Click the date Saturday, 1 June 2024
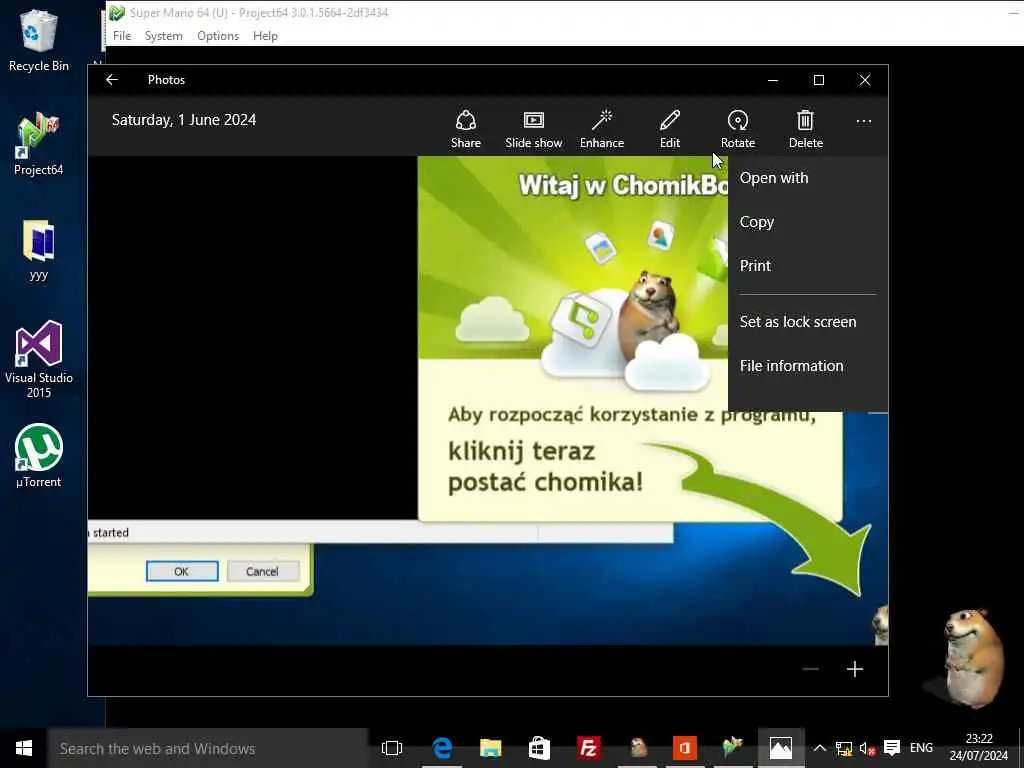Screen dimensions: 1024x768 (184, 120)
